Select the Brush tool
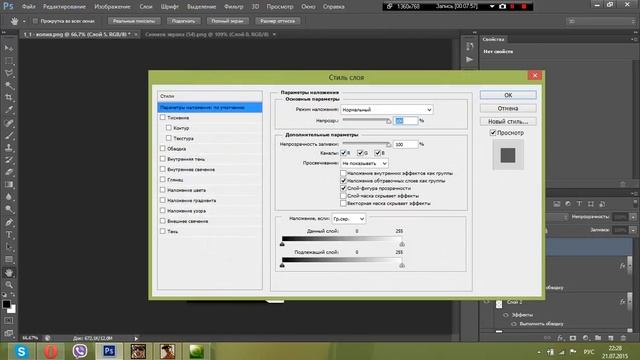The height and width of the screenshot is (360, 640). tap(9, 135)
